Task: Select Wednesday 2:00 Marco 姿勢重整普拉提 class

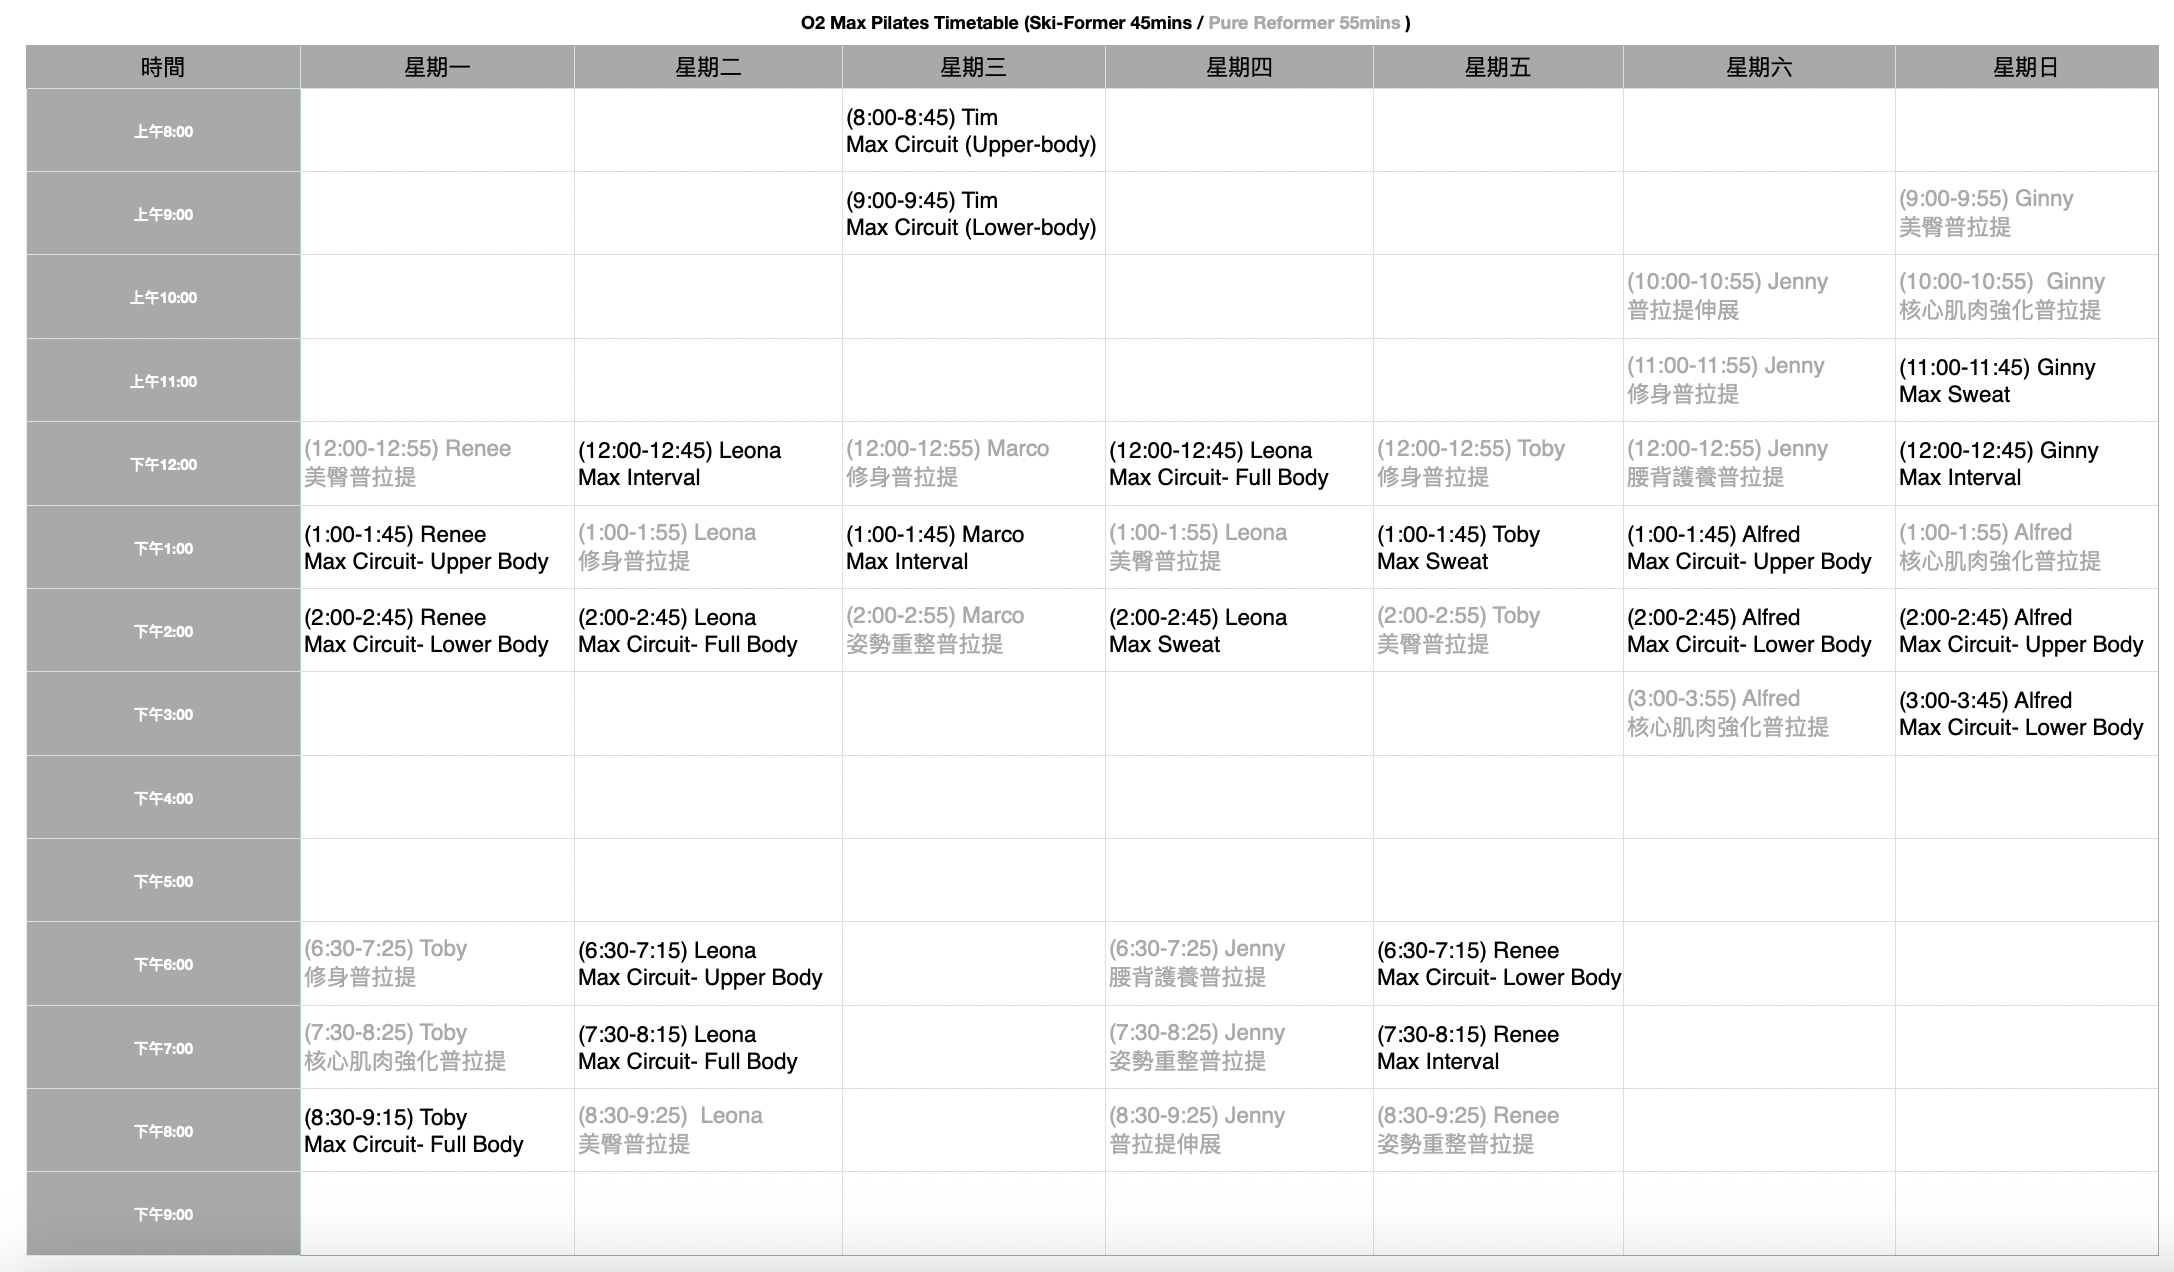Action: [934, 630]
